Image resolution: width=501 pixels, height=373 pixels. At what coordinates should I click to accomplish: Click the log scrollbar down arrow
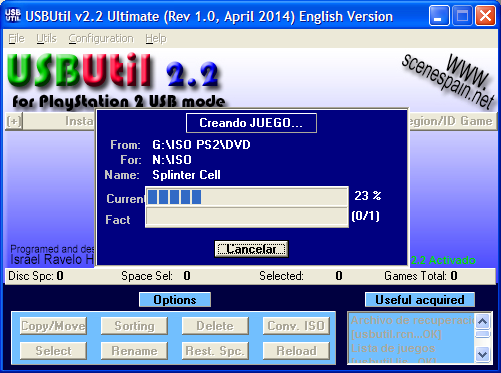click(x=483, y=354)
